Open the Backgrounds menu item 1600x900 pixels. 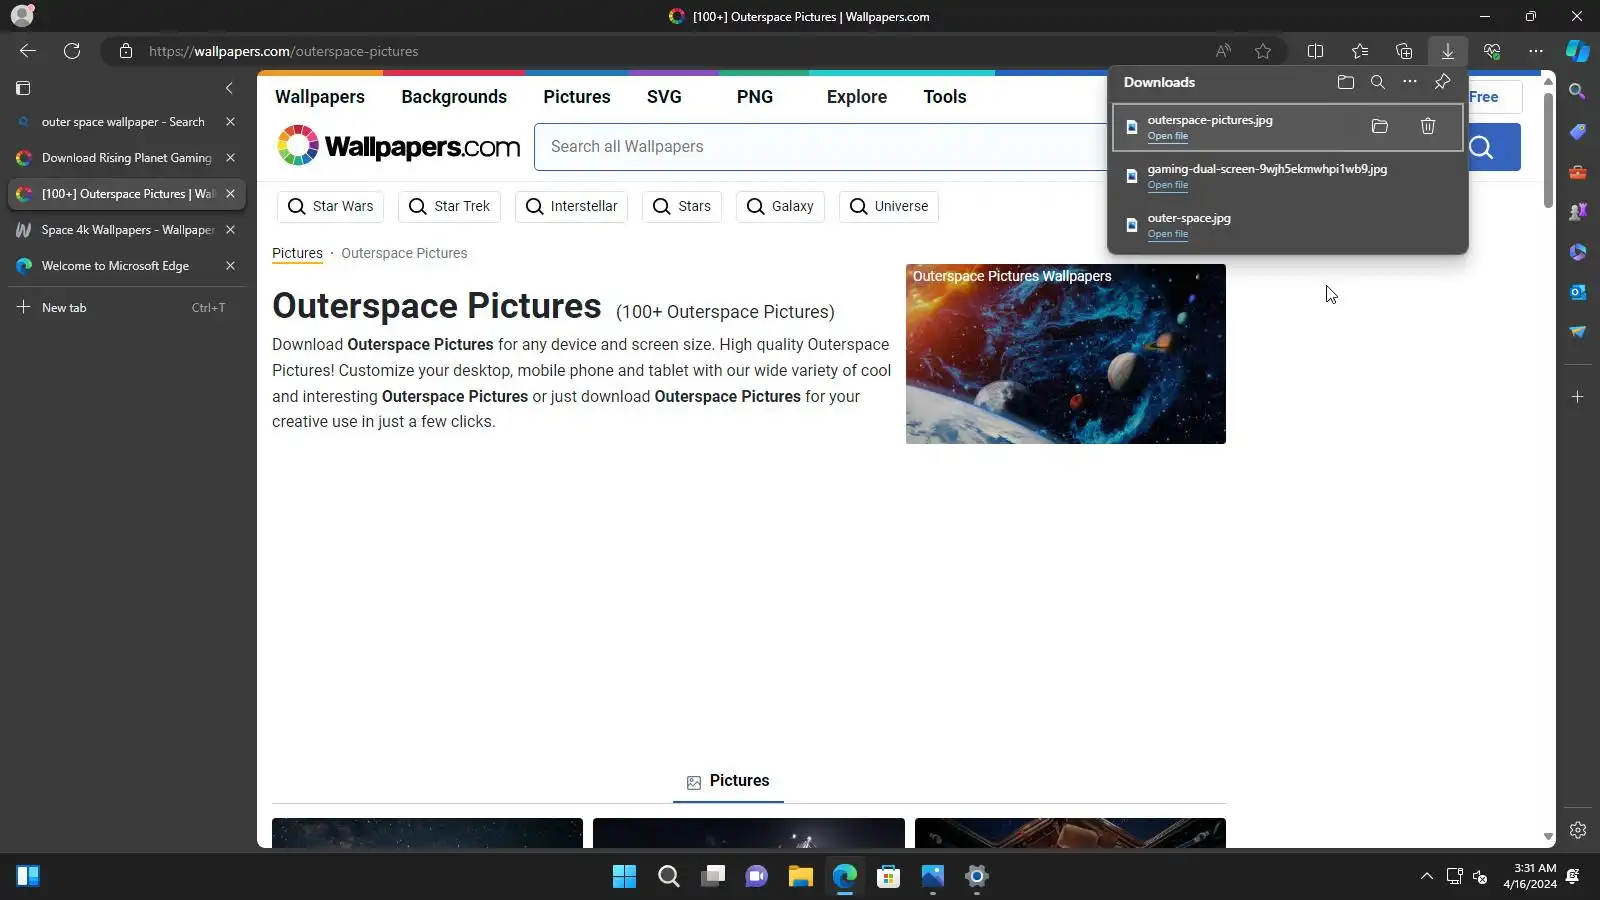tap(454, 97)
